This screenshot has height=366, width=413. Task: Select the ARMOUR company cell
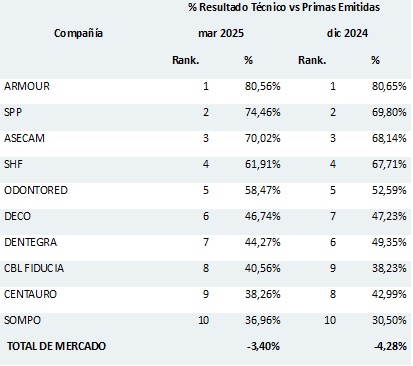27,86
